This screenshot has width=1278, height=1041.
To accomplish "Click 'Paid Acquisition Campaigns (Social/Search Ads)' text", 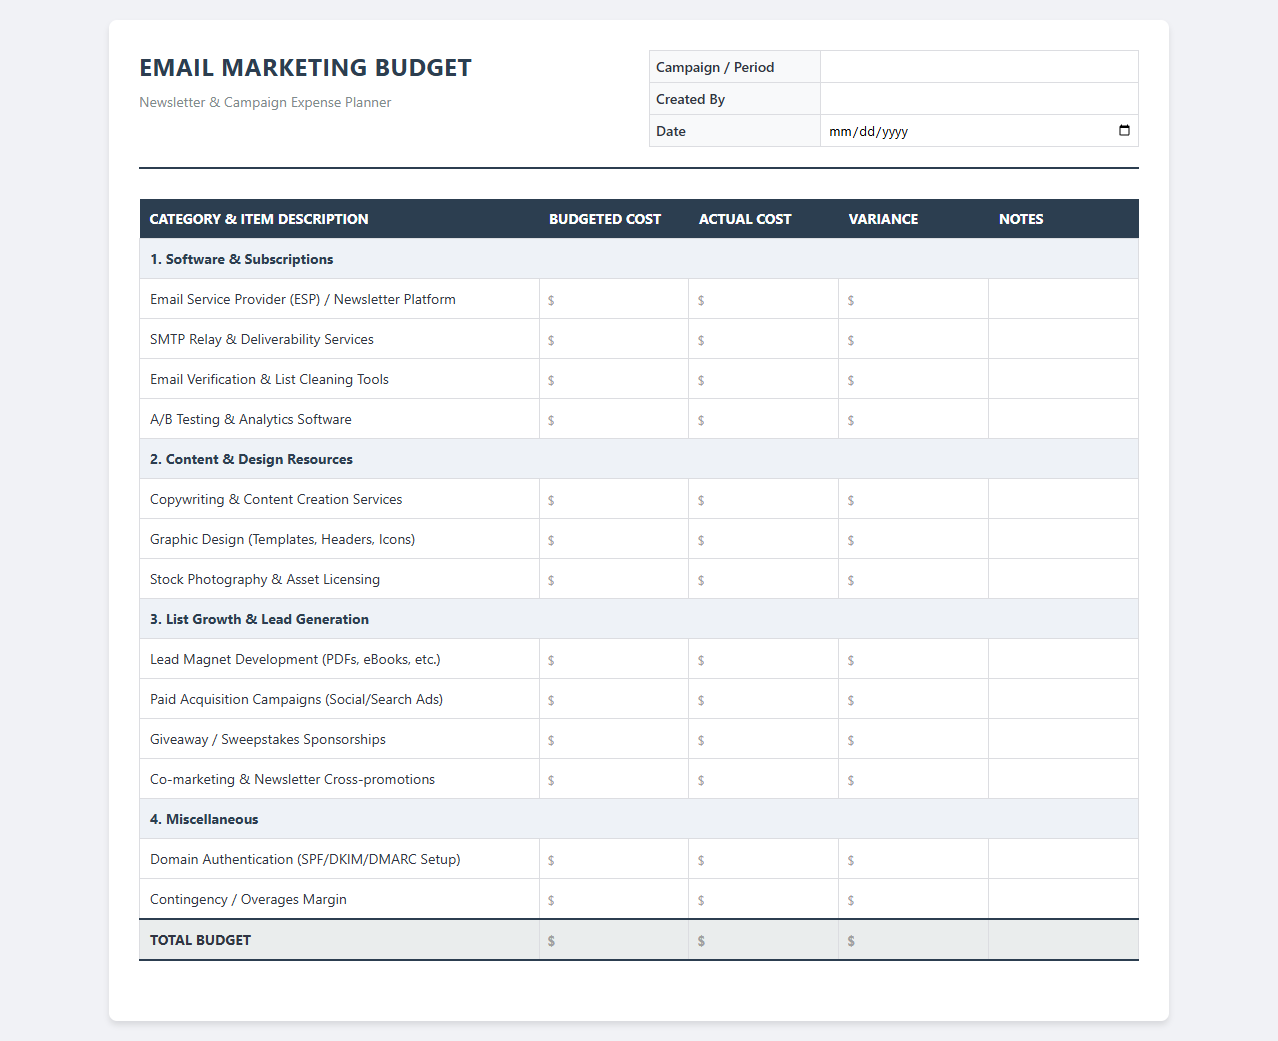I will (x=296, y=699).
